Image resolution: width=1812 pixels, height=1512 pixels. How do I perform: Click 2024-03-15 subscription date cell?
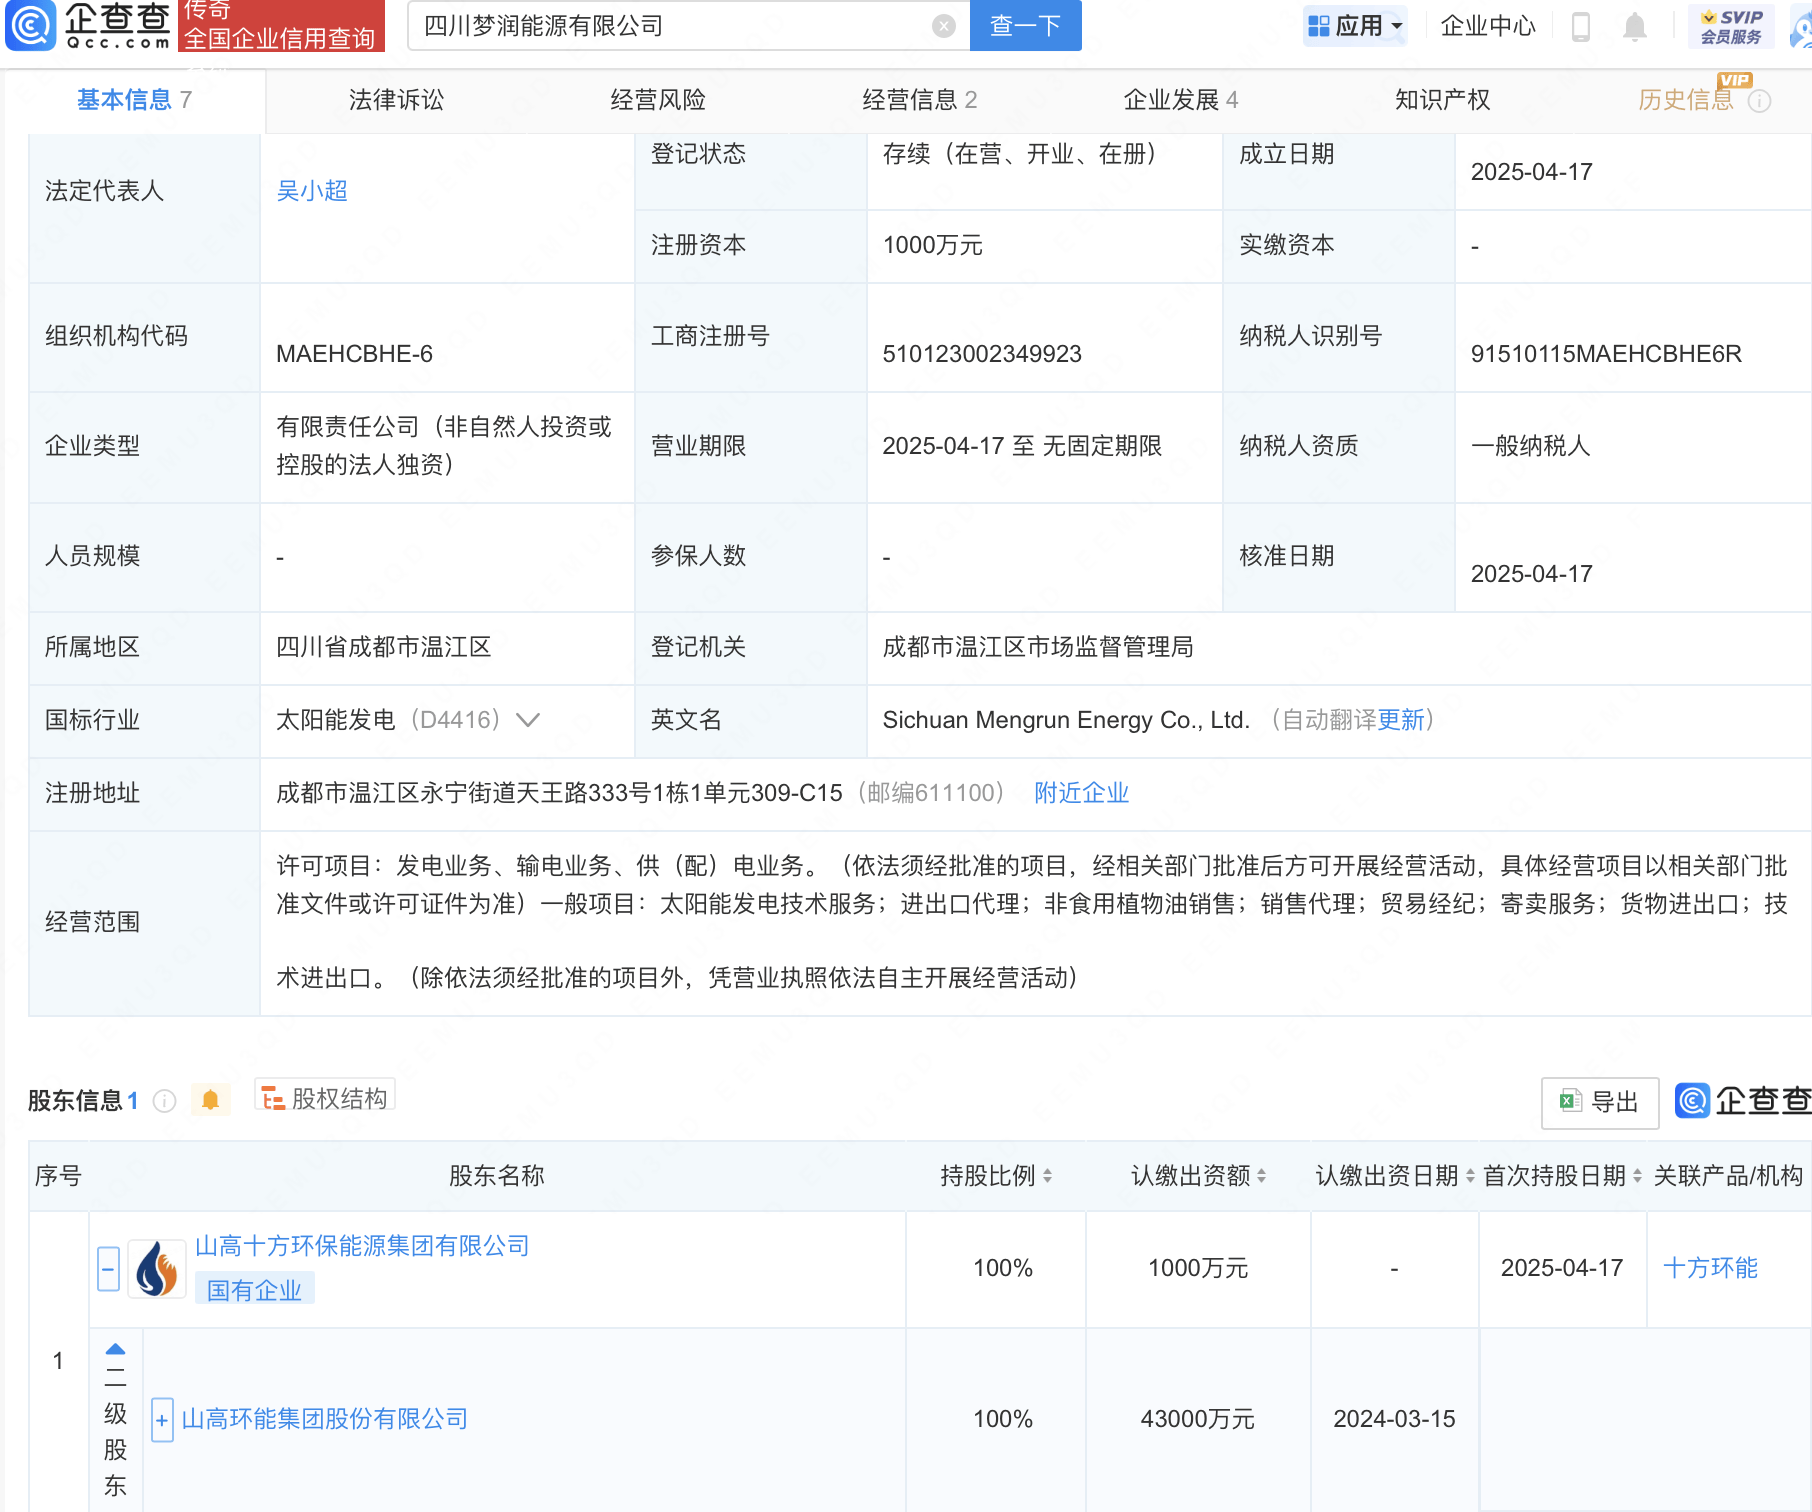point(1394,1419)
